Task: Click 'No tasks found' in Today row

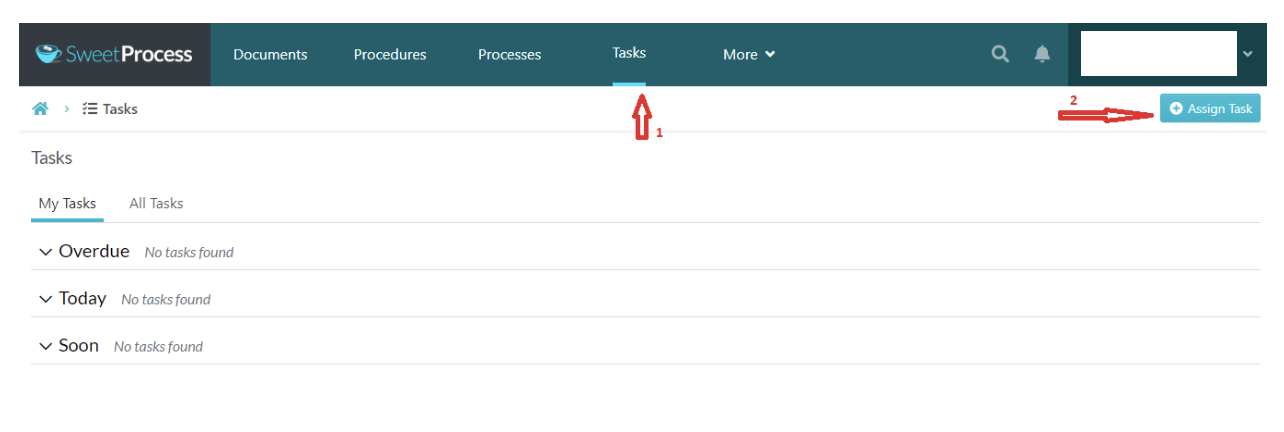Action: 166,300
